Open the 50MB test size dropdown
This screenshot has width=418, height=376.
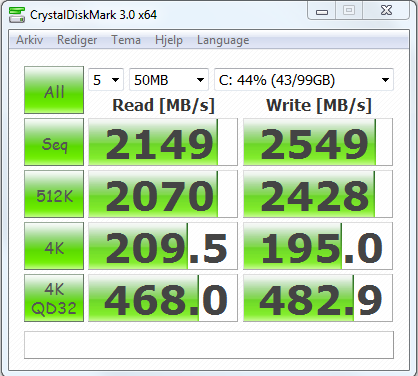pos(169,80)
